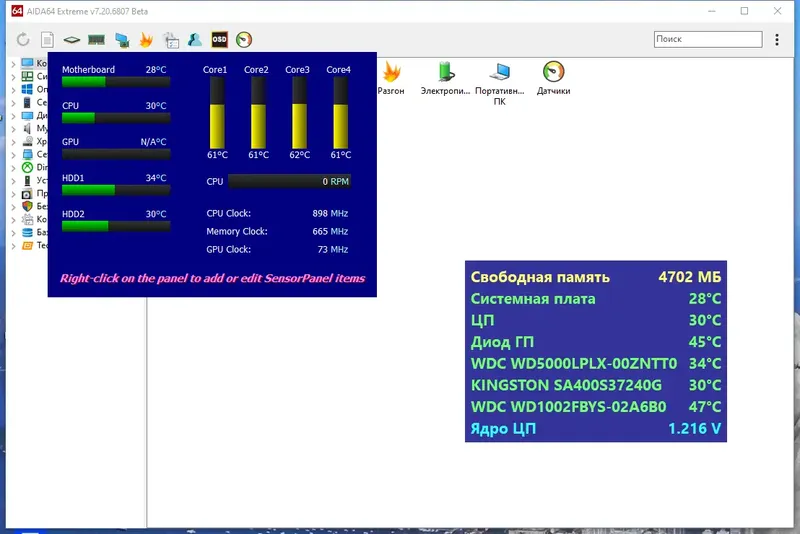Screen dimensions: 800x534
Task: Select the computer monitor tree icon
Action: point(28,63)
